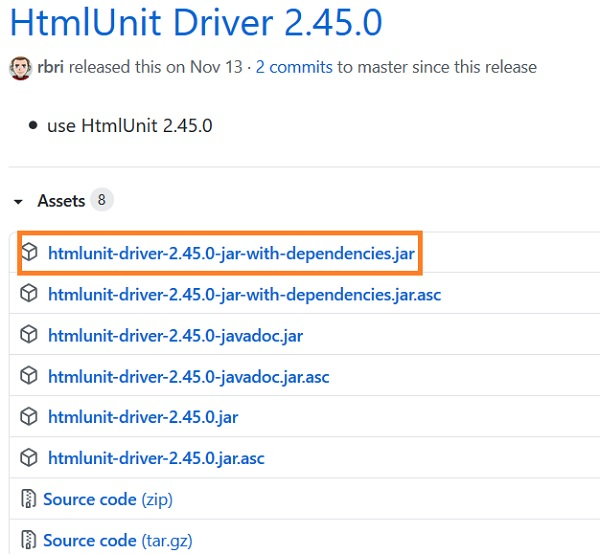600x554 pixels.
Task: Collapse the Assets section arrow
Action: (x=18, y=201)
